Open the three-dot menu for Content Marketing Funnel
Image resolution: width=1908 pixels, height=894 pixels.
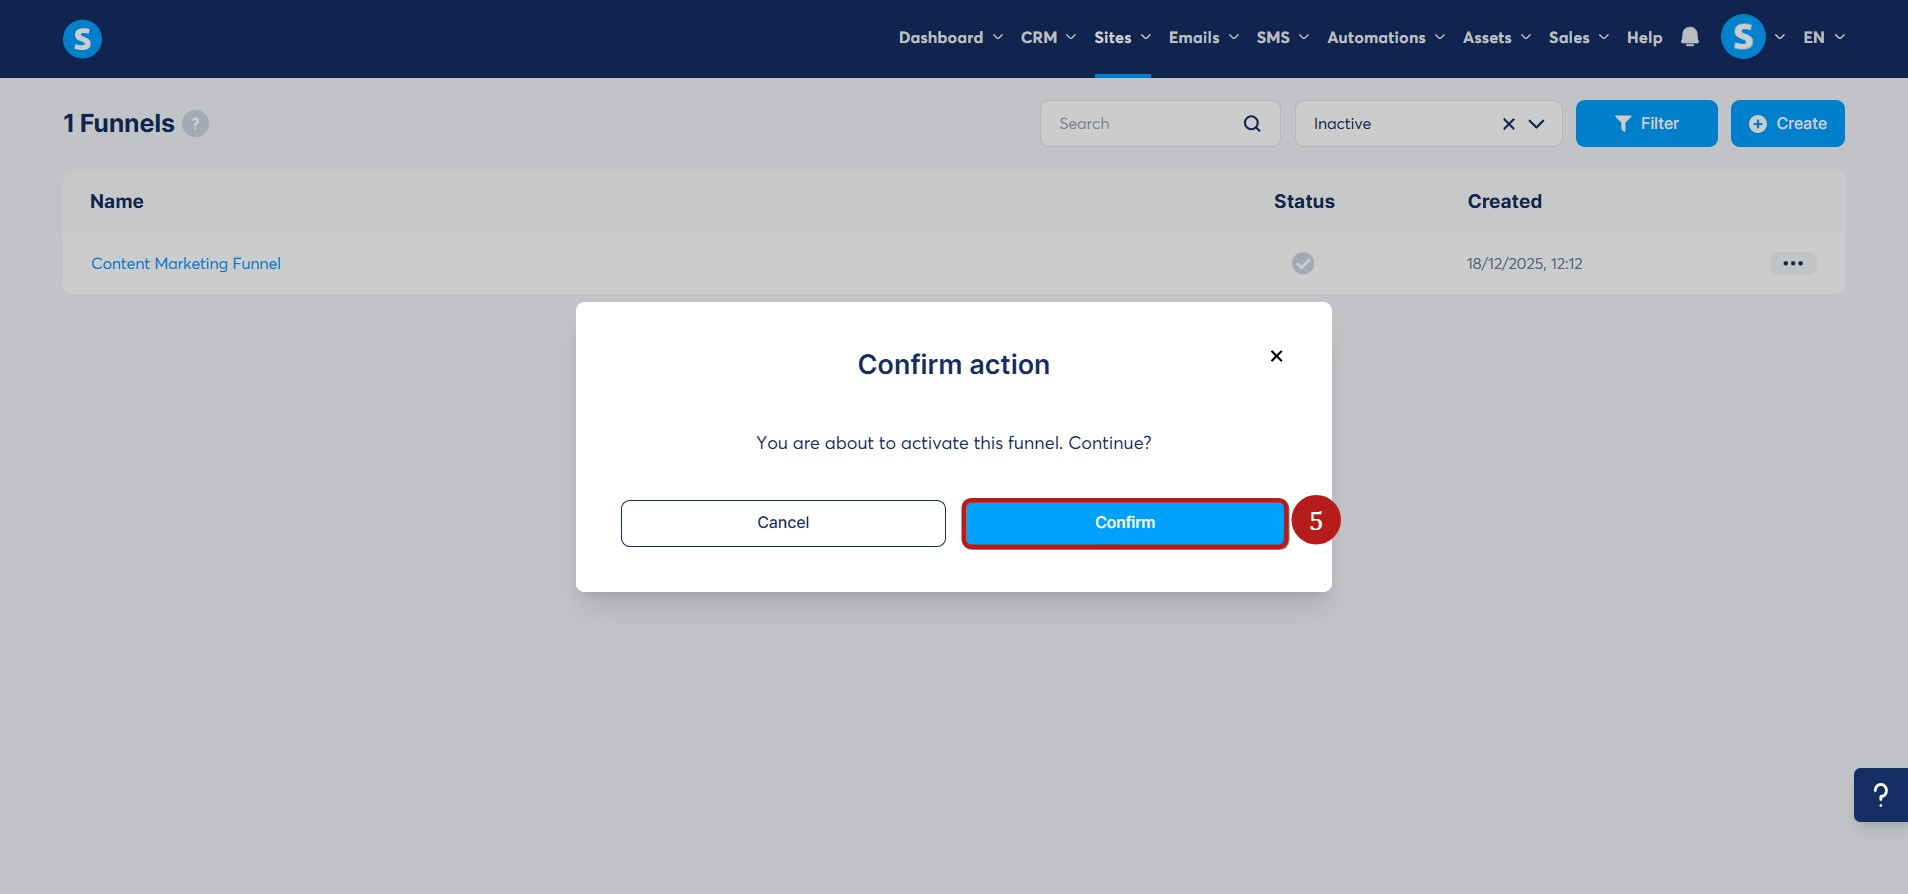tap(1793, 264)
